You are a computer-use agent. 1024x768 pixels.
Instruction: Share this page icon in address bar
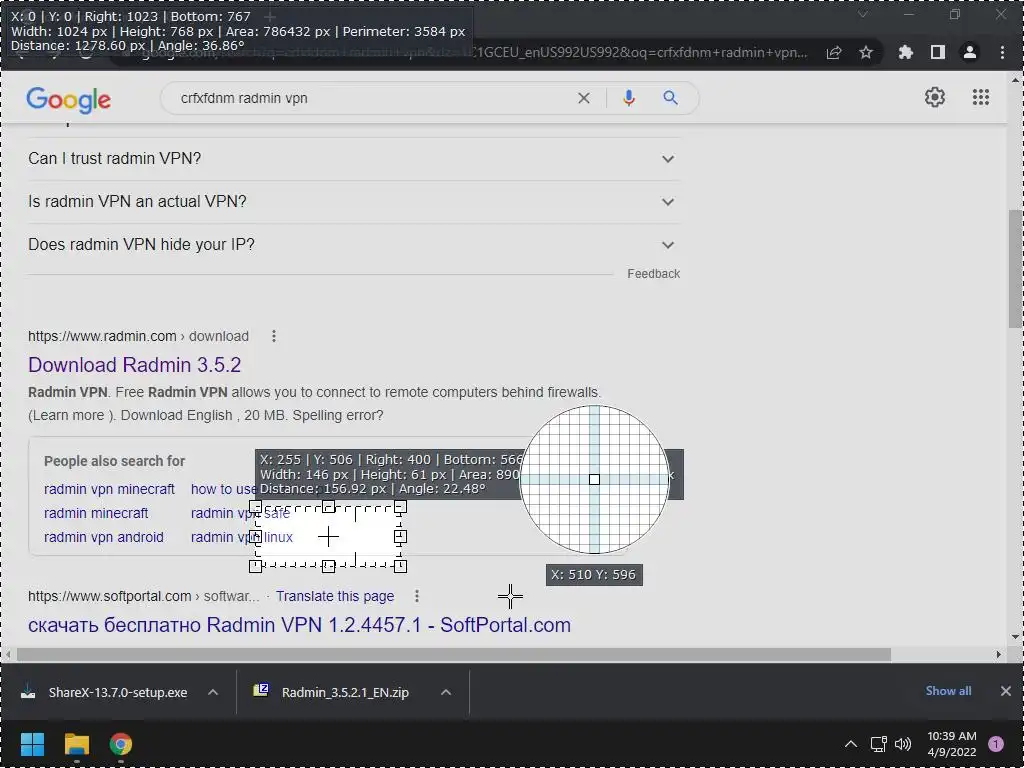pos(834,53)
